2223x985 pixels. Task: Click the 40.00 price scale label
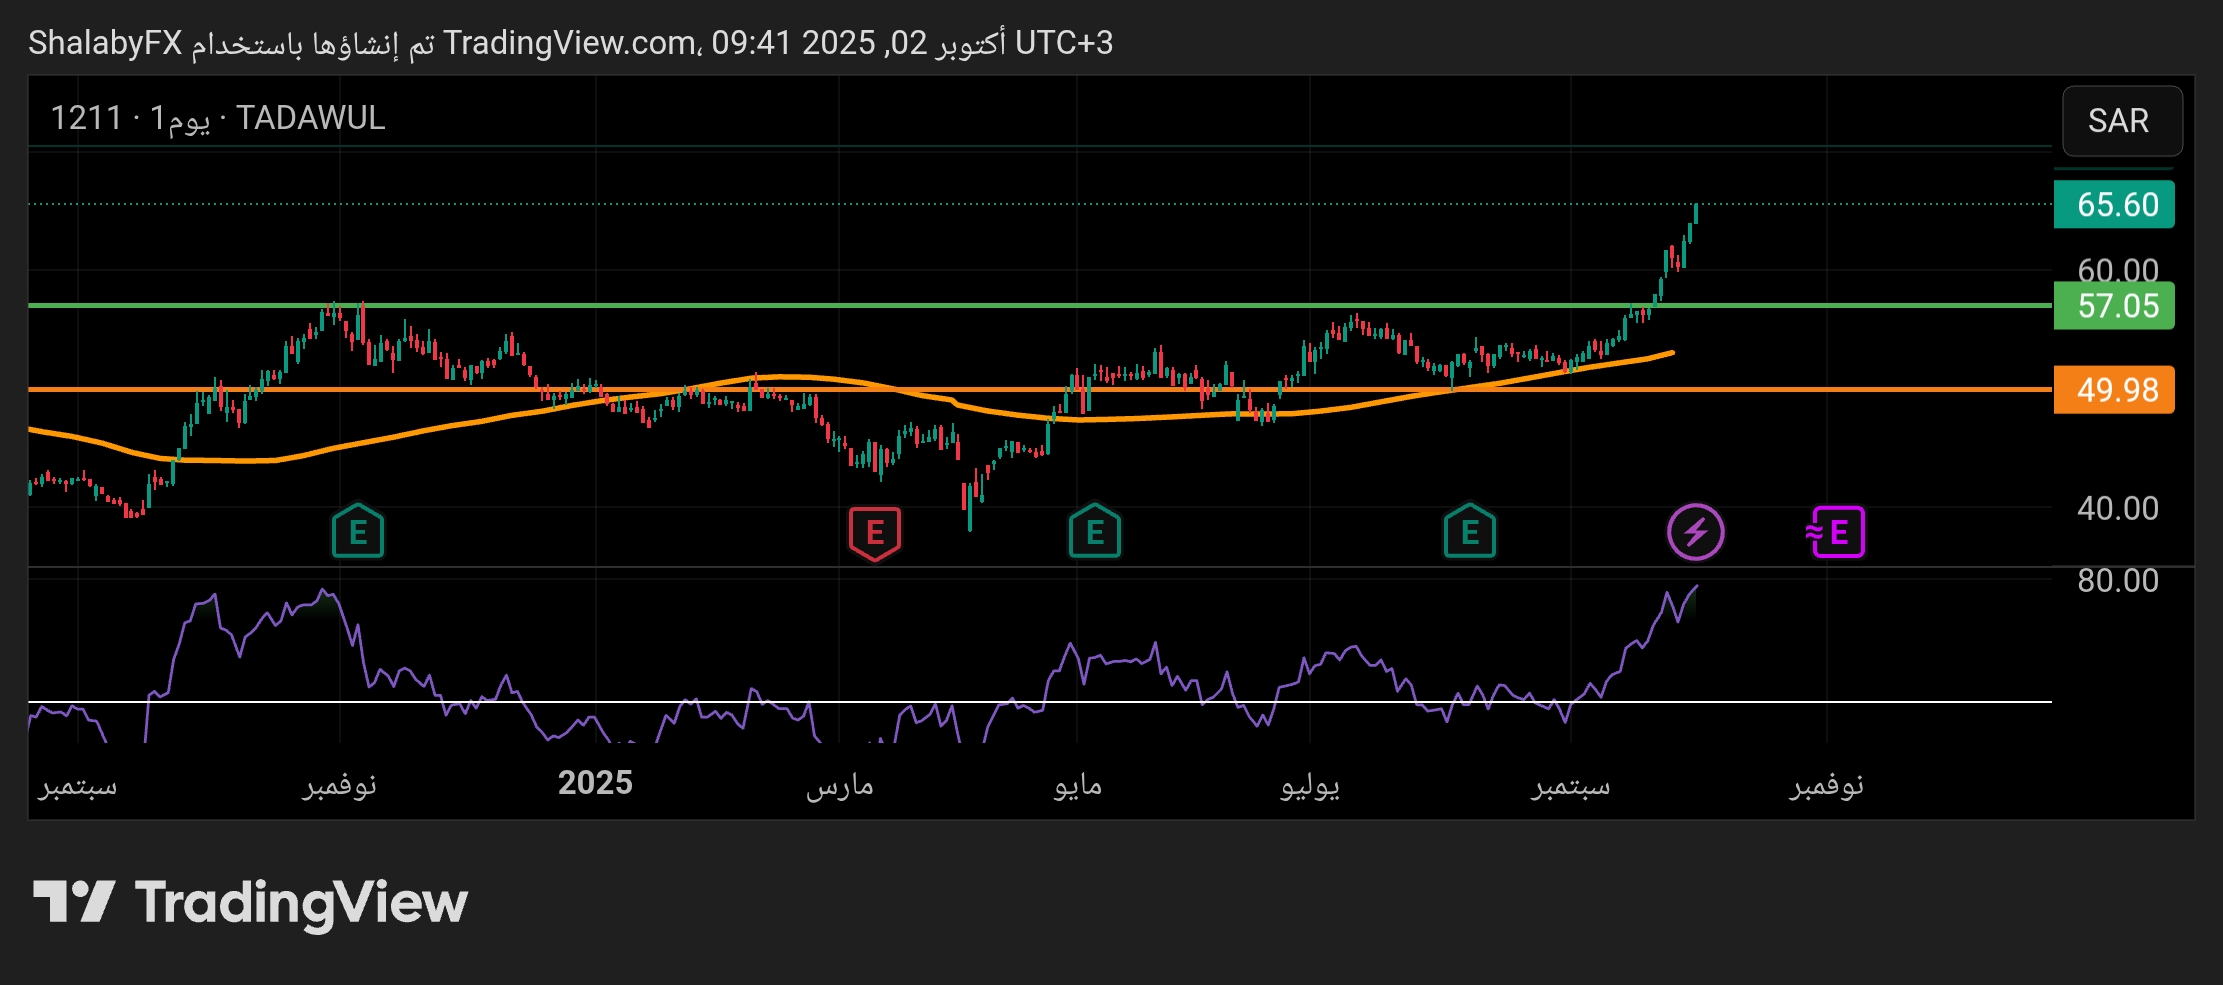point(2117,509)
